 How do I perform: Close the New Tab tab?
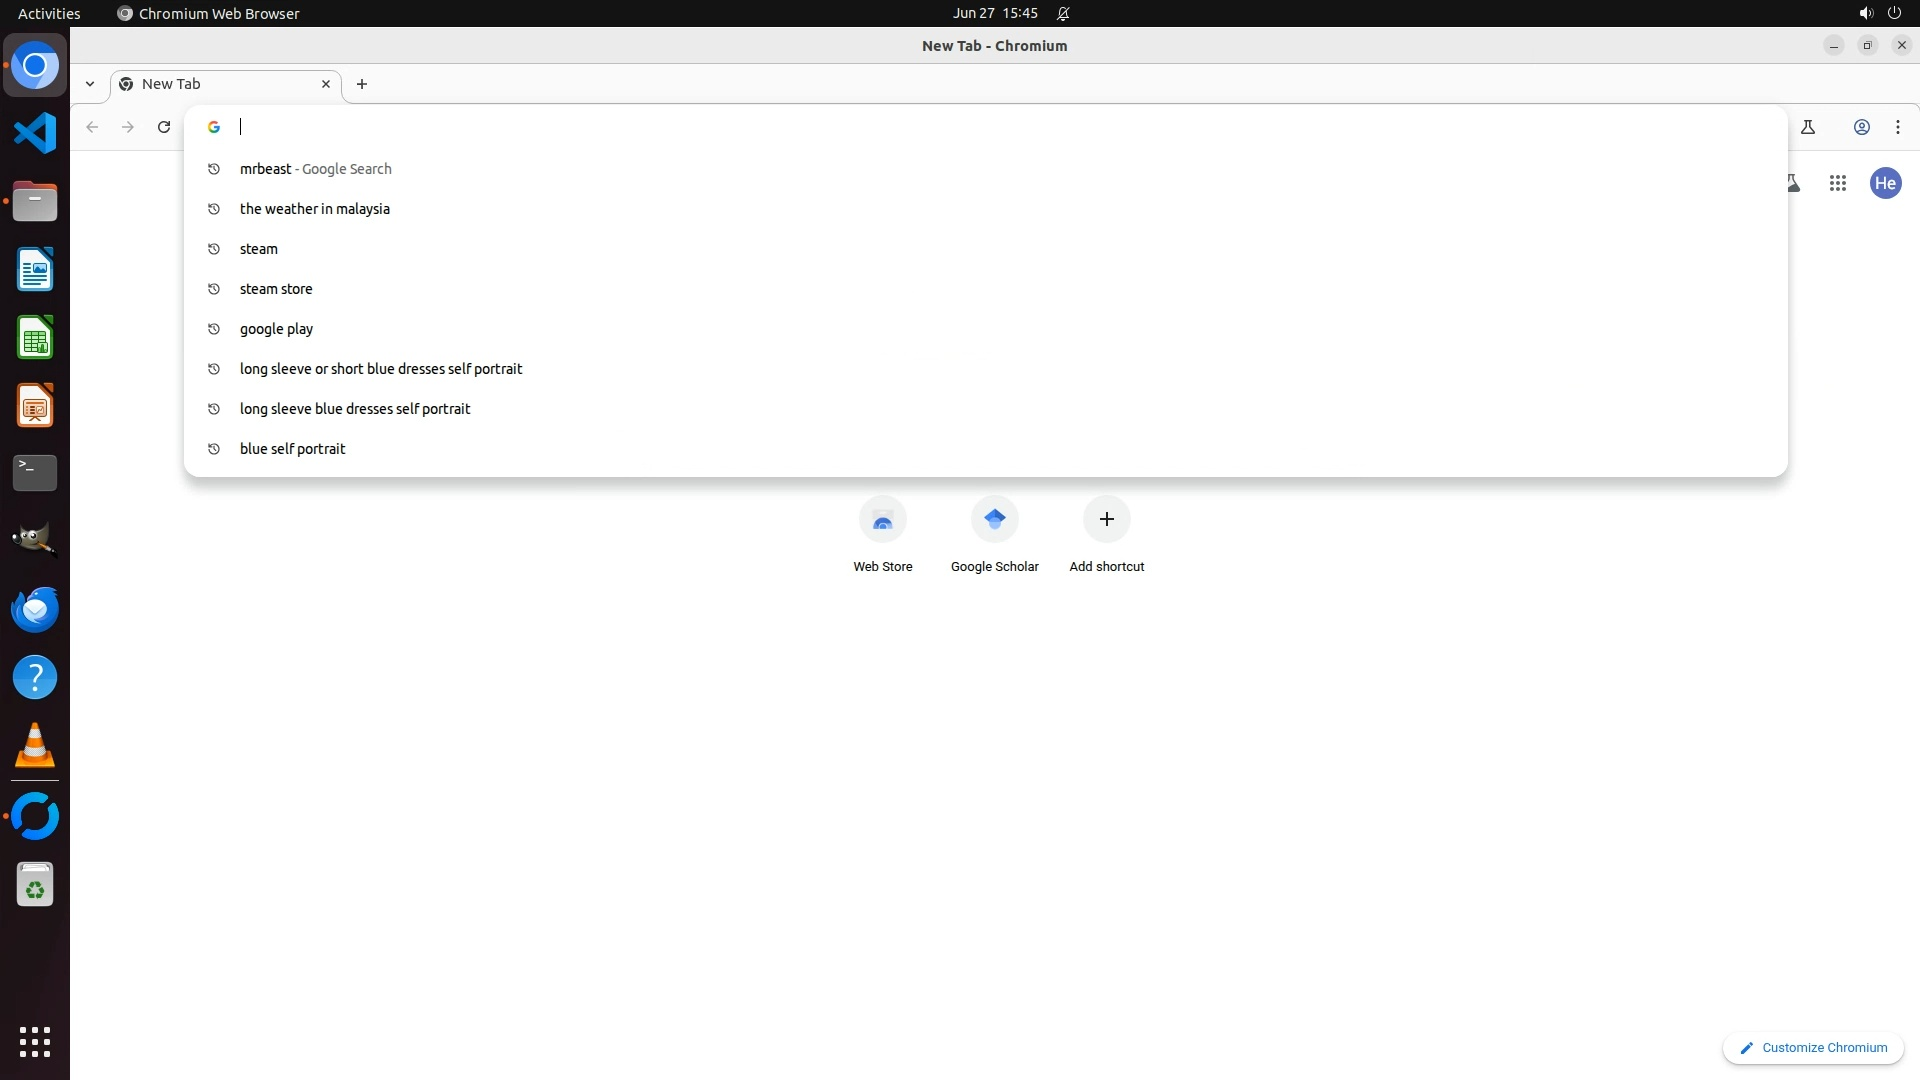click(x=325, y=84)
